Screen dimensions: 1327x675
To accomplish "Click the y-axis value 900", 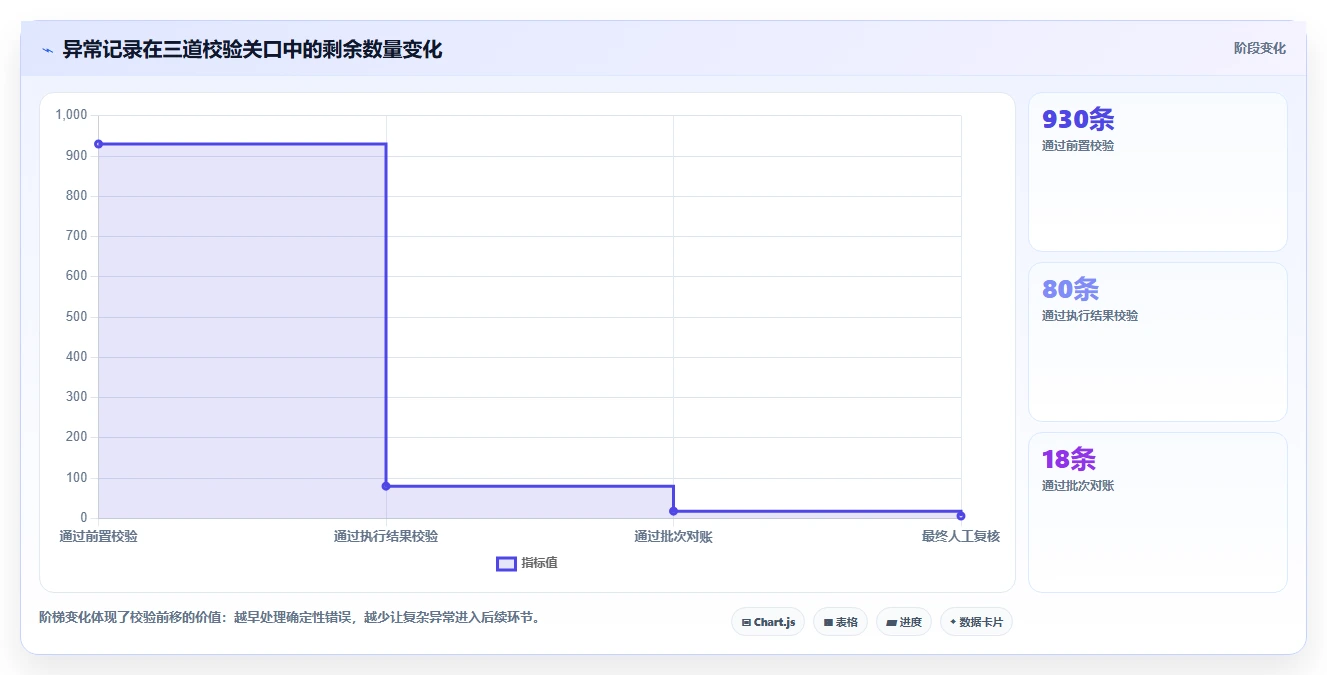I will point(77,156).
